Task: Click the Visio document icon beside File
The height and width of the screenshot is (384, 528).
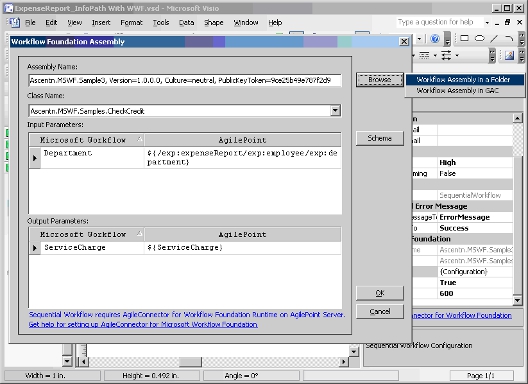Action: (14, 23)
